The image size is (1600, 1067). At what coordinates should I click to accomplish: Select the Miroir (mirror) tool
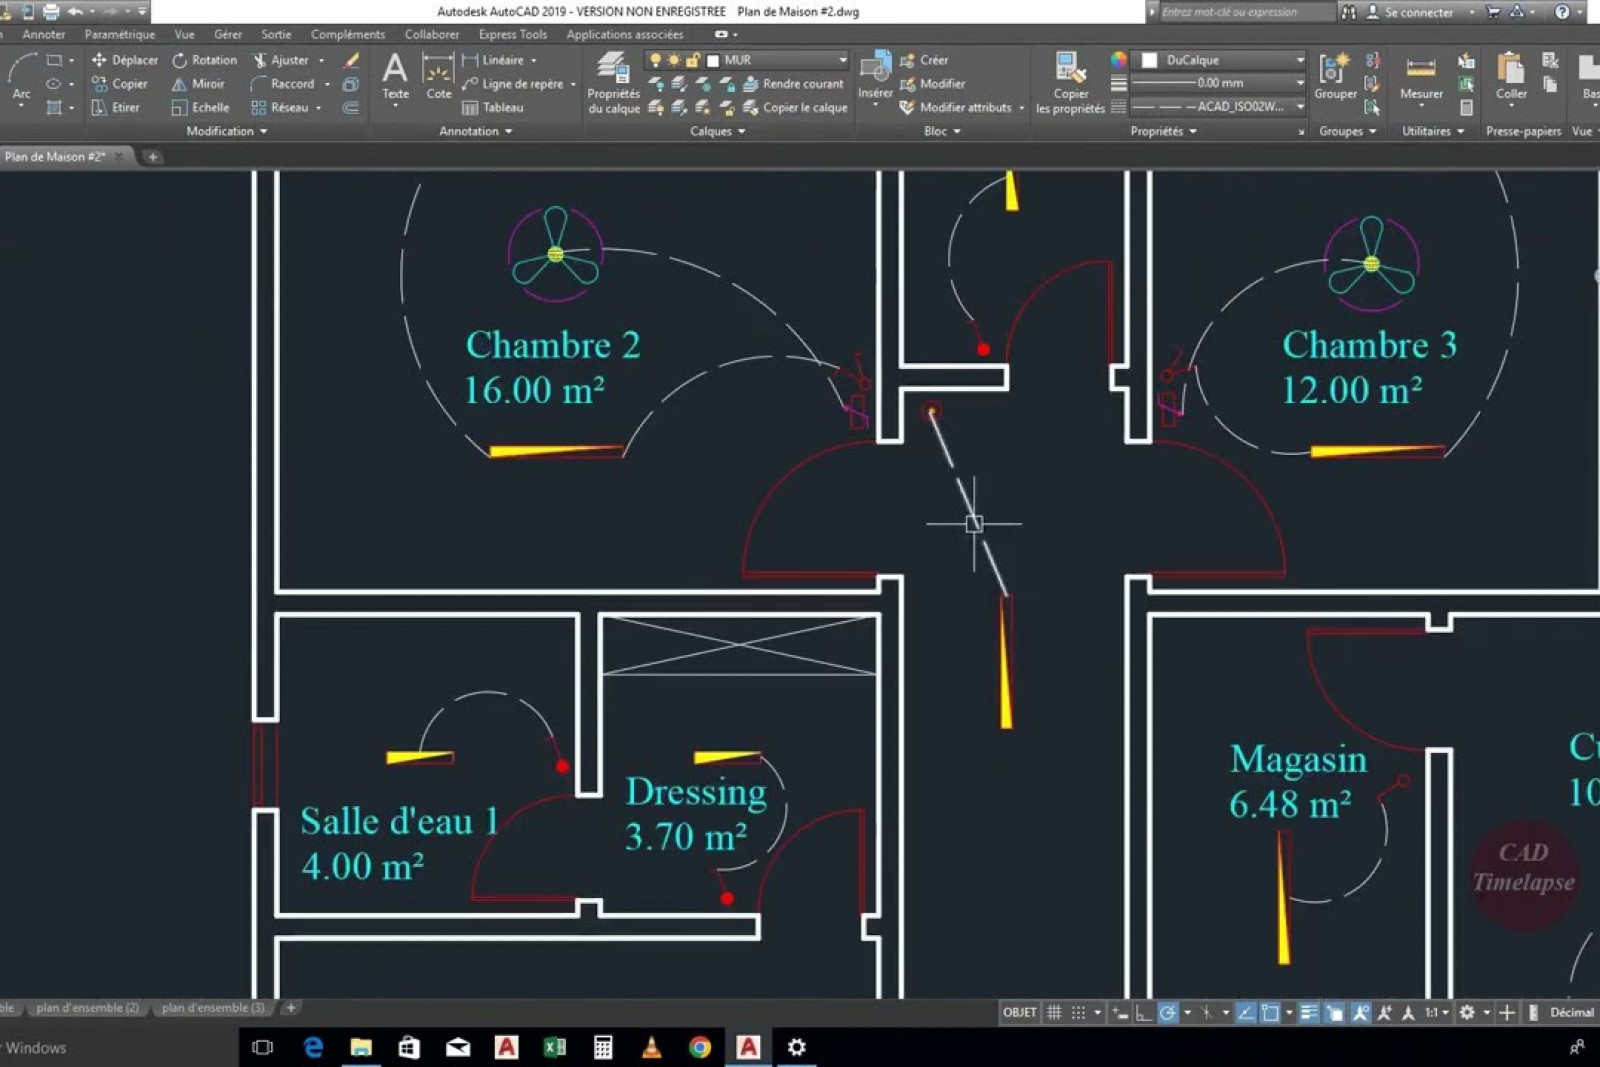point(198,84)
